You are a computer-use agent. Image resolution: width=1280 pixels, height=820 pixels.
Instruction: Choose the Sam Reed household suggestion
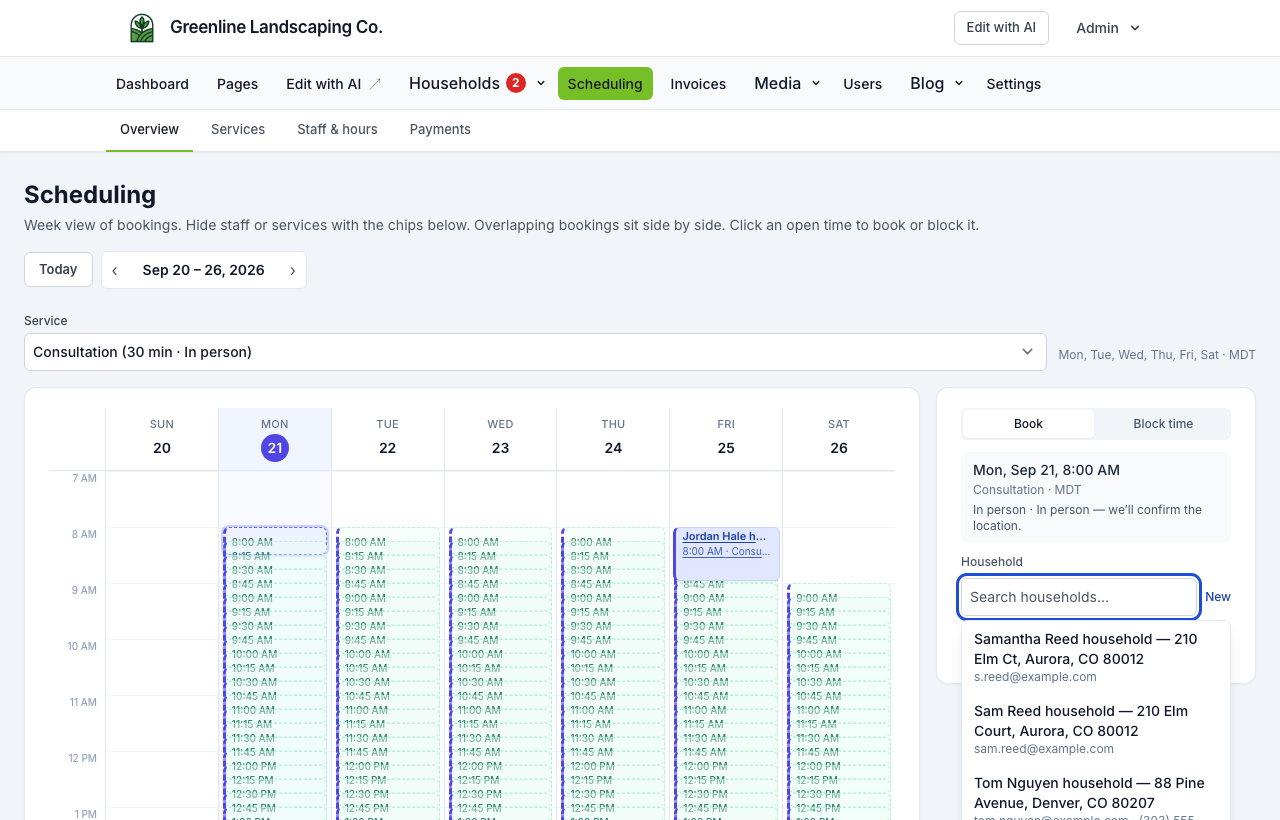1096,729
